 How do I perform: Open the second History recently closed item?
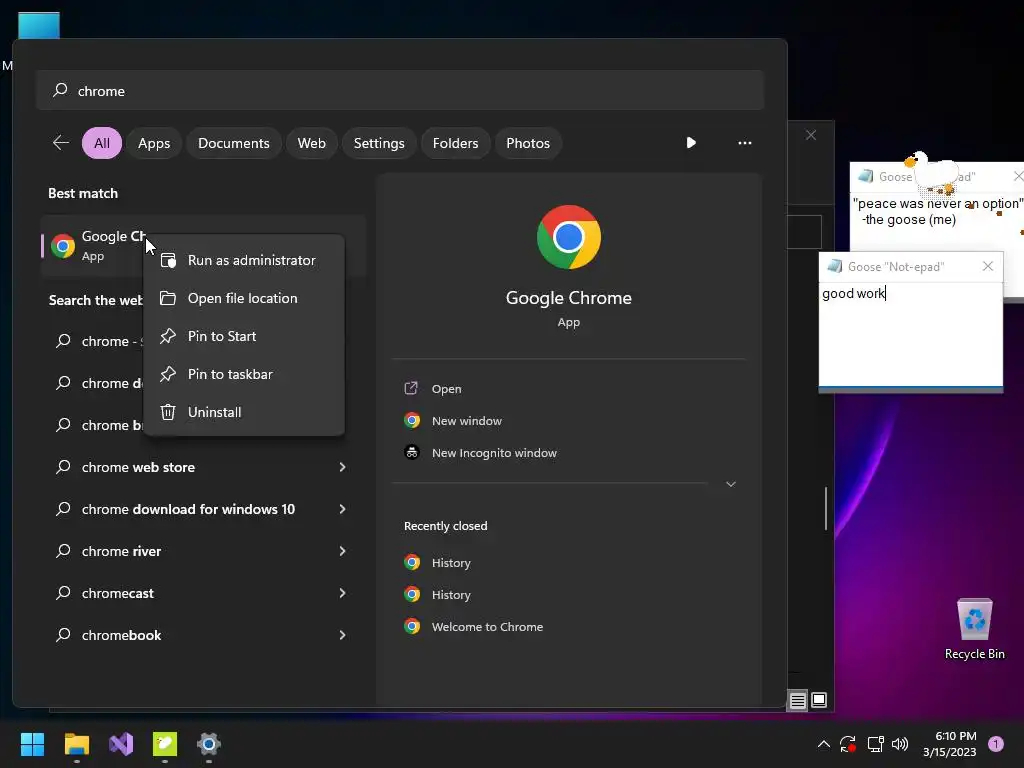[451, 594]
